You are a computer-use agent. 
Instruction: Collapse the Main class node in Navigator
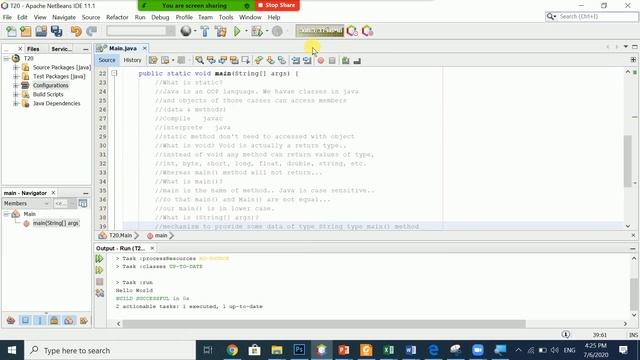[6, 214]
